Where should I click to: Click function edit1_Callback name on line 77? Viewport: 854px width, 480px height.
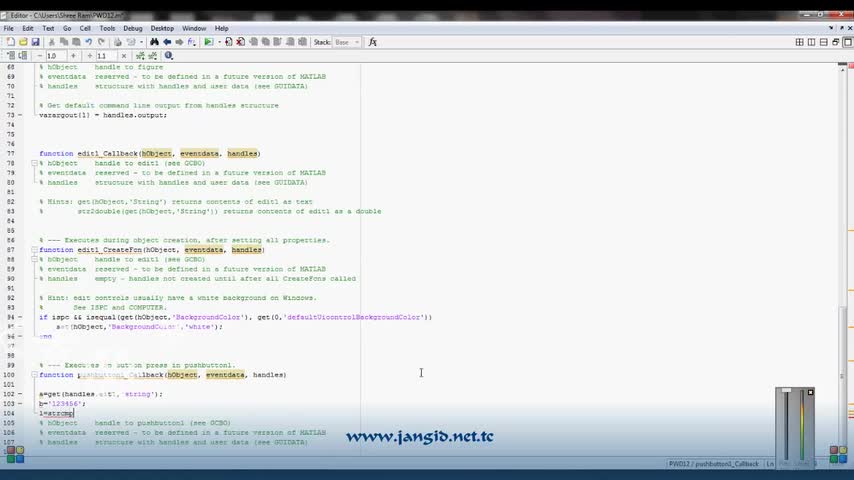coord(107,154)
